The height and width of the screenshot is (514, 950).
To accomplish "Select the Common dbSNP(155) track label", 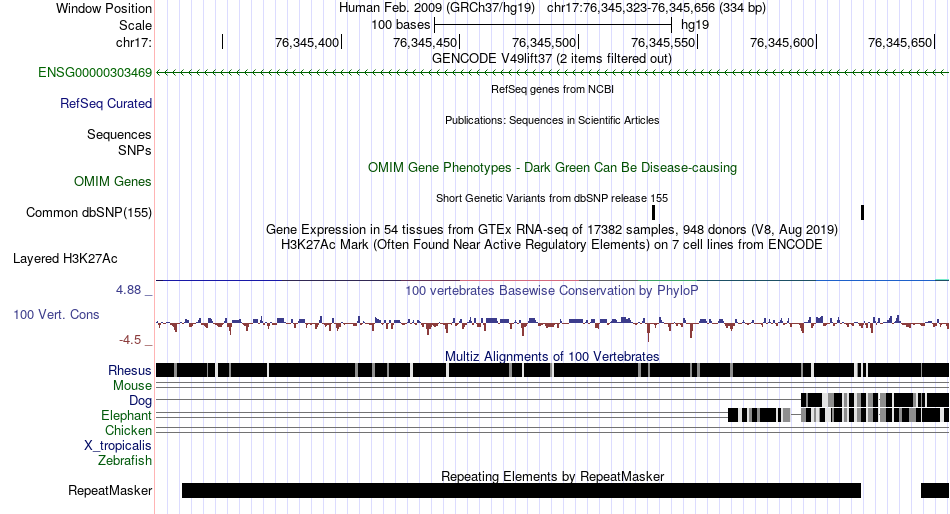I will click(x=88, y=213).
